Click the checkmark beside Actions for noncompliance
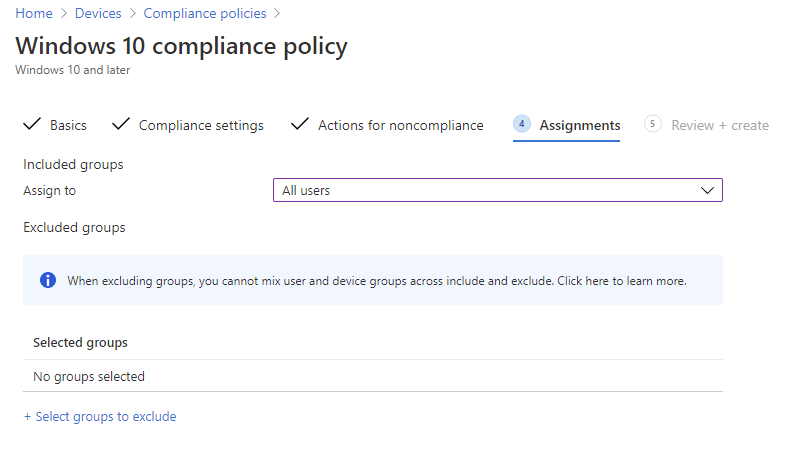Image resolution: width=806 pixels, height=449 pixels. click(x=299, y=124)
